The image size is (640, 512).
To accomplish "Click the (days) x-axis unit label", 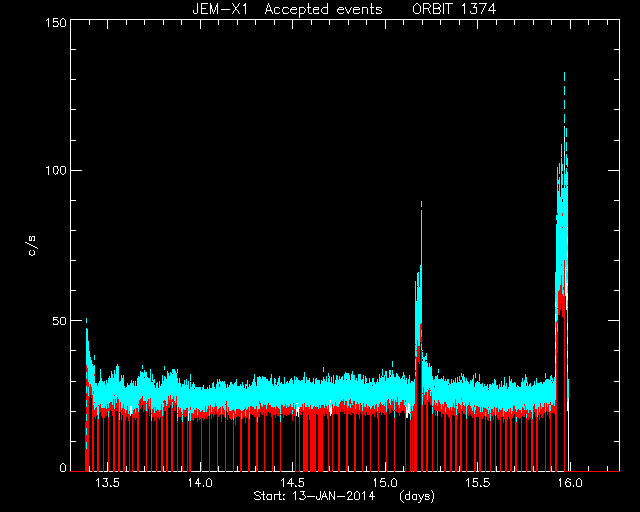I will click(417, 496).
